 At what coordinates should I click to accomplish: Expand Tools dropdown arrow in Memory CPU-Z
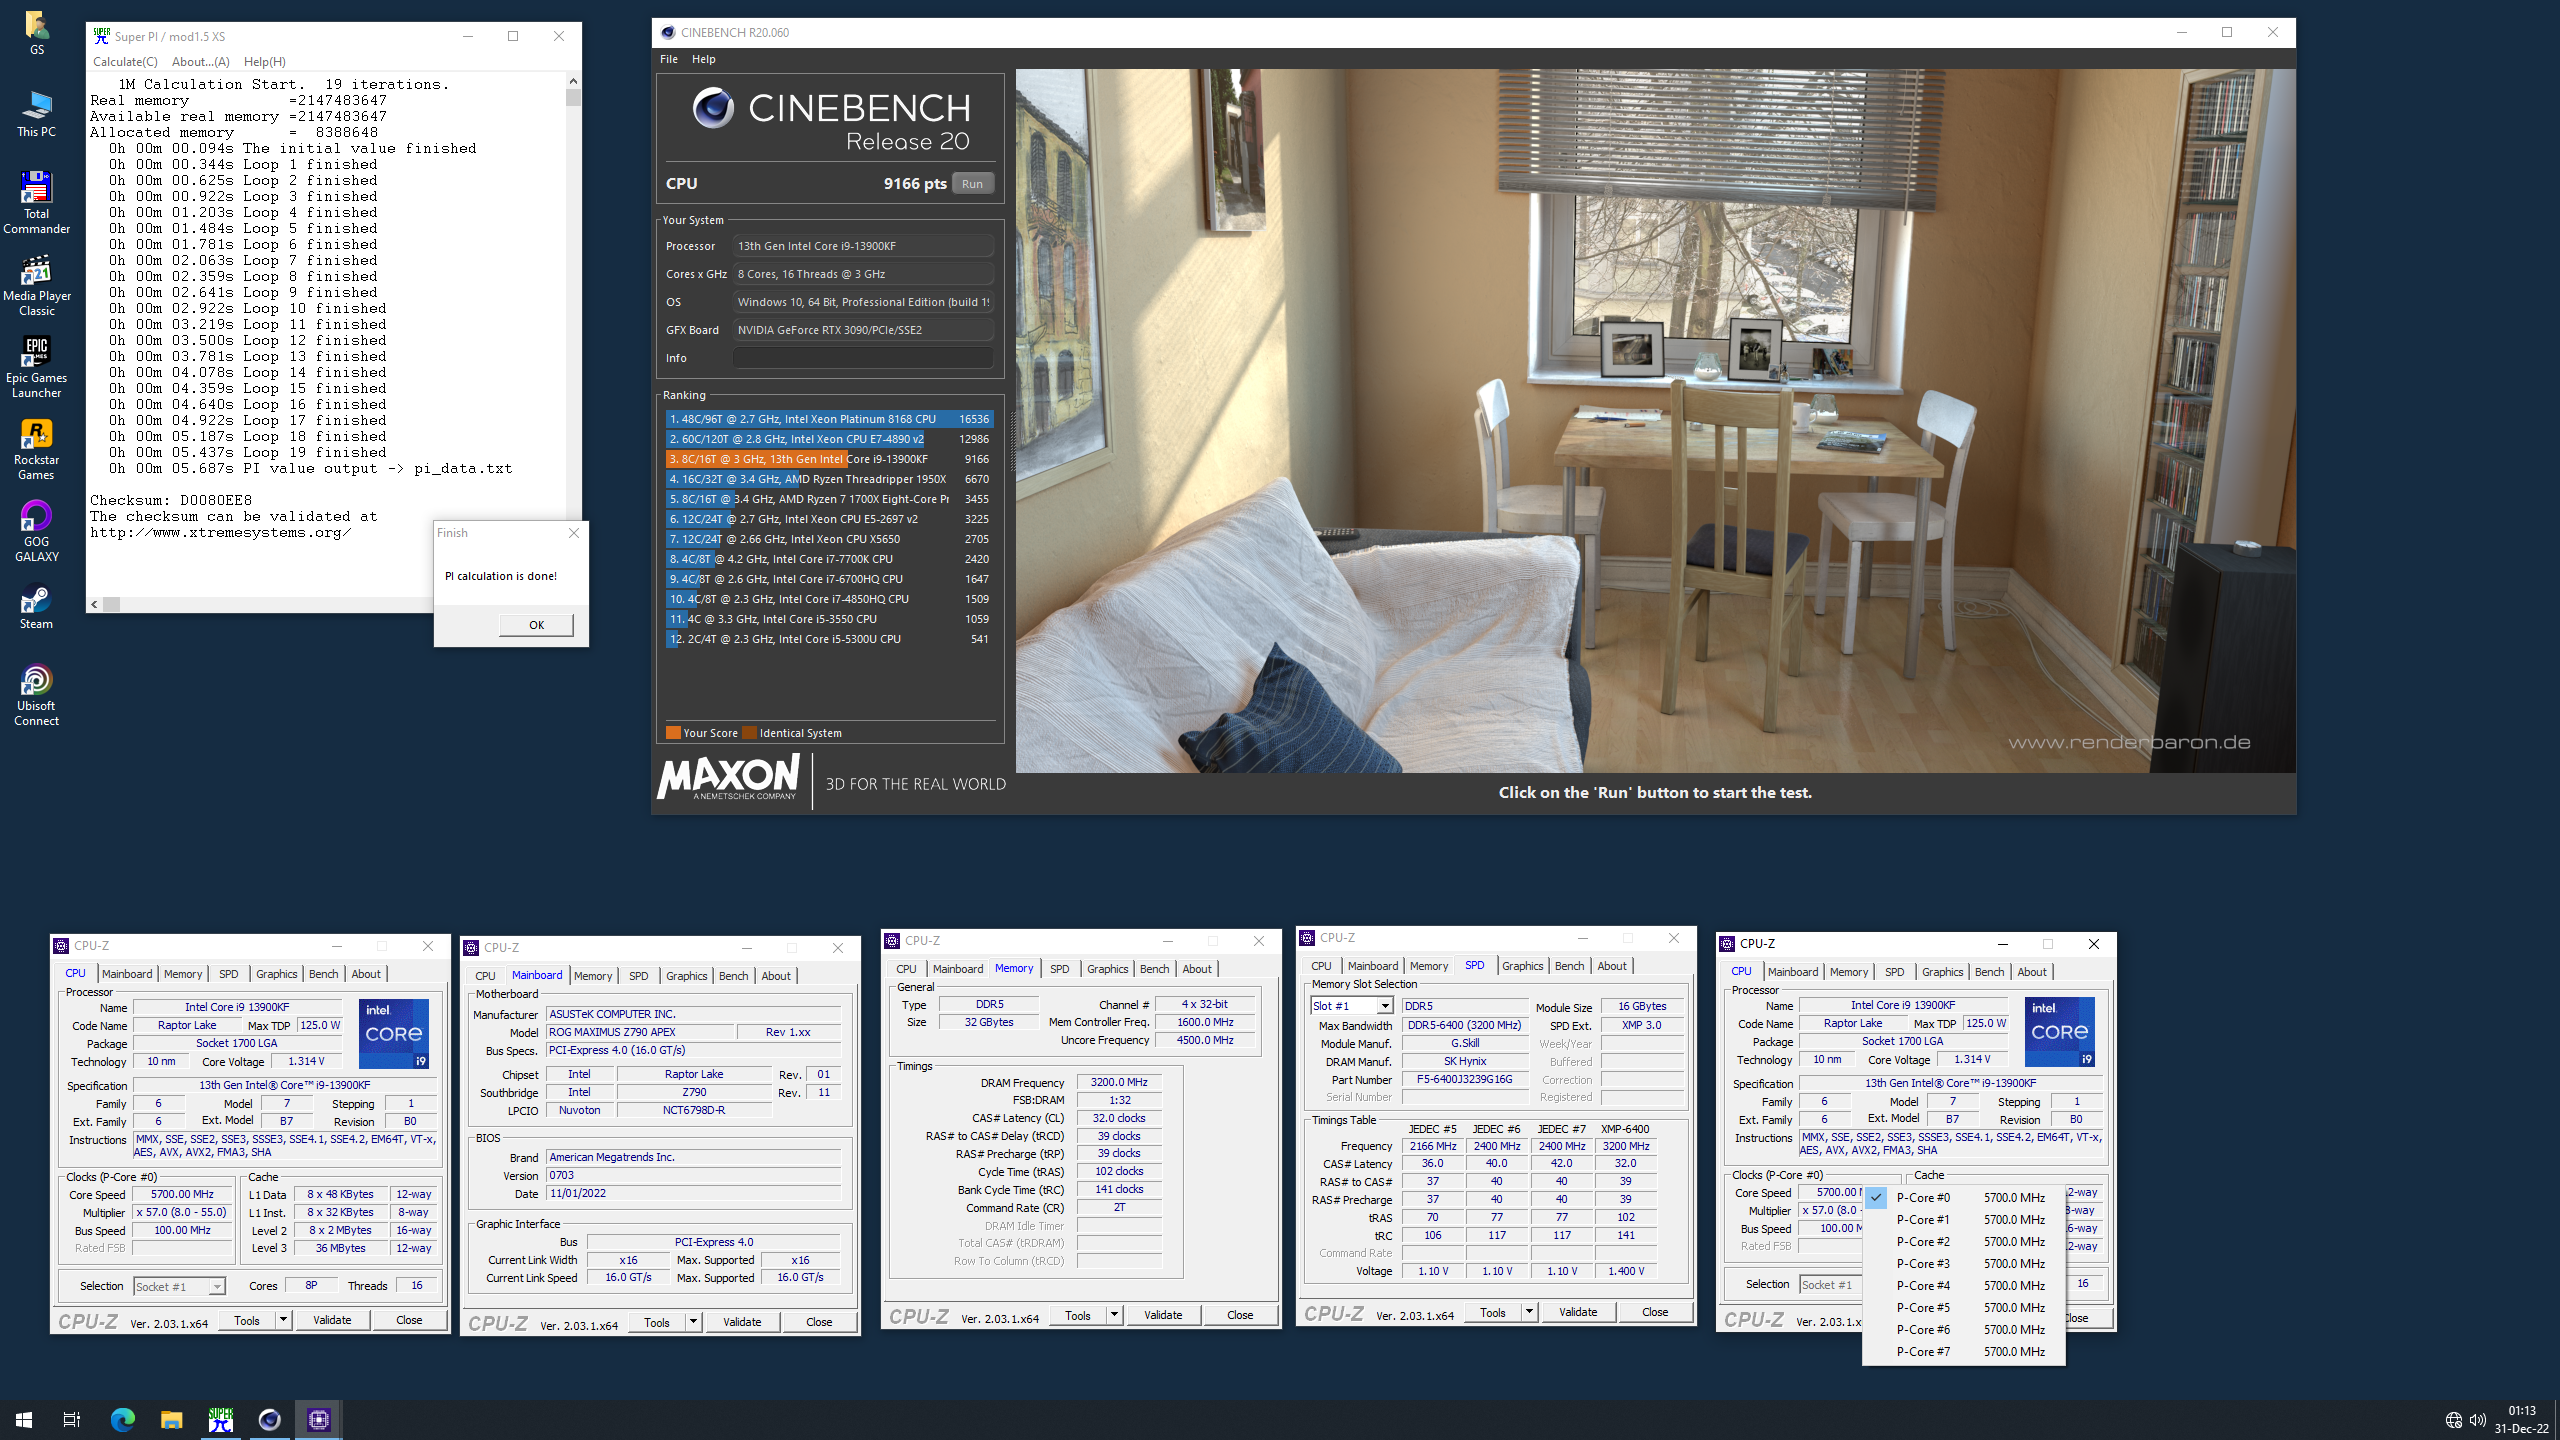(x=1114, y=1315)
